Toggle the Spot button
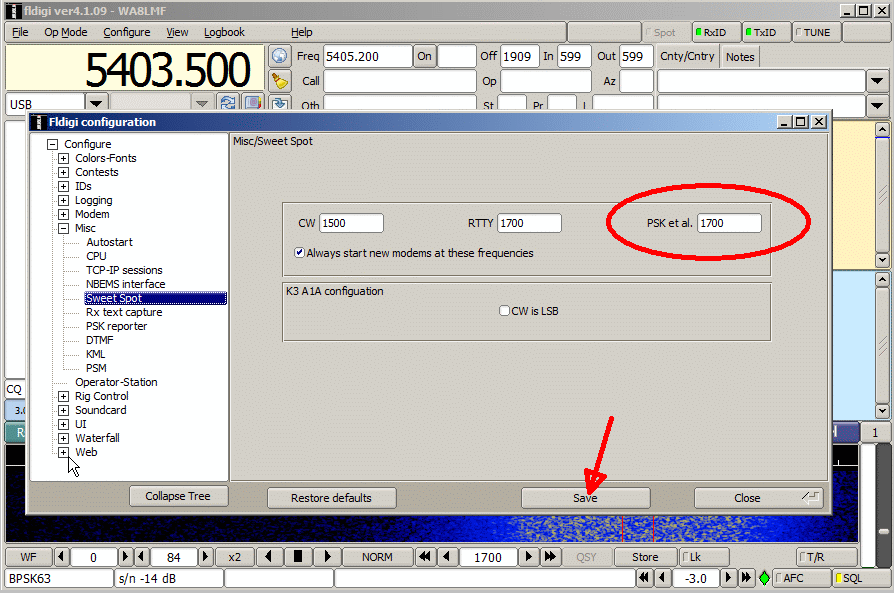This screenshot has height=593, width=894. pos(665,33)
